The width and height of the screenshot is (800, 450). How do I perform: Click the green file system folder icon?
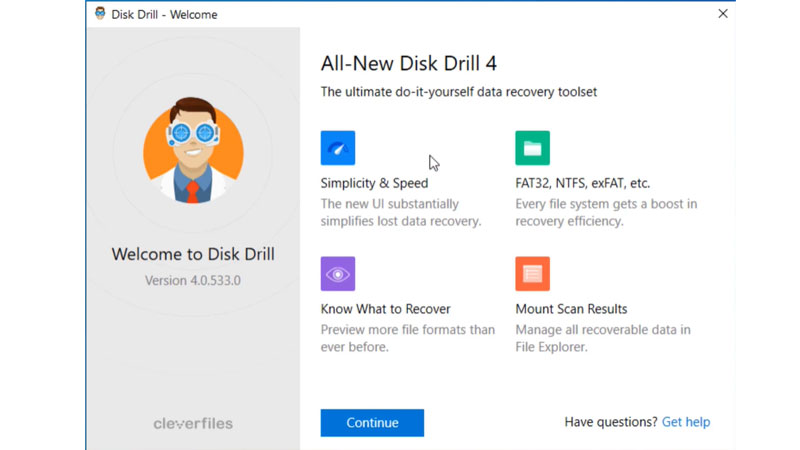click(x=532, y=148)
